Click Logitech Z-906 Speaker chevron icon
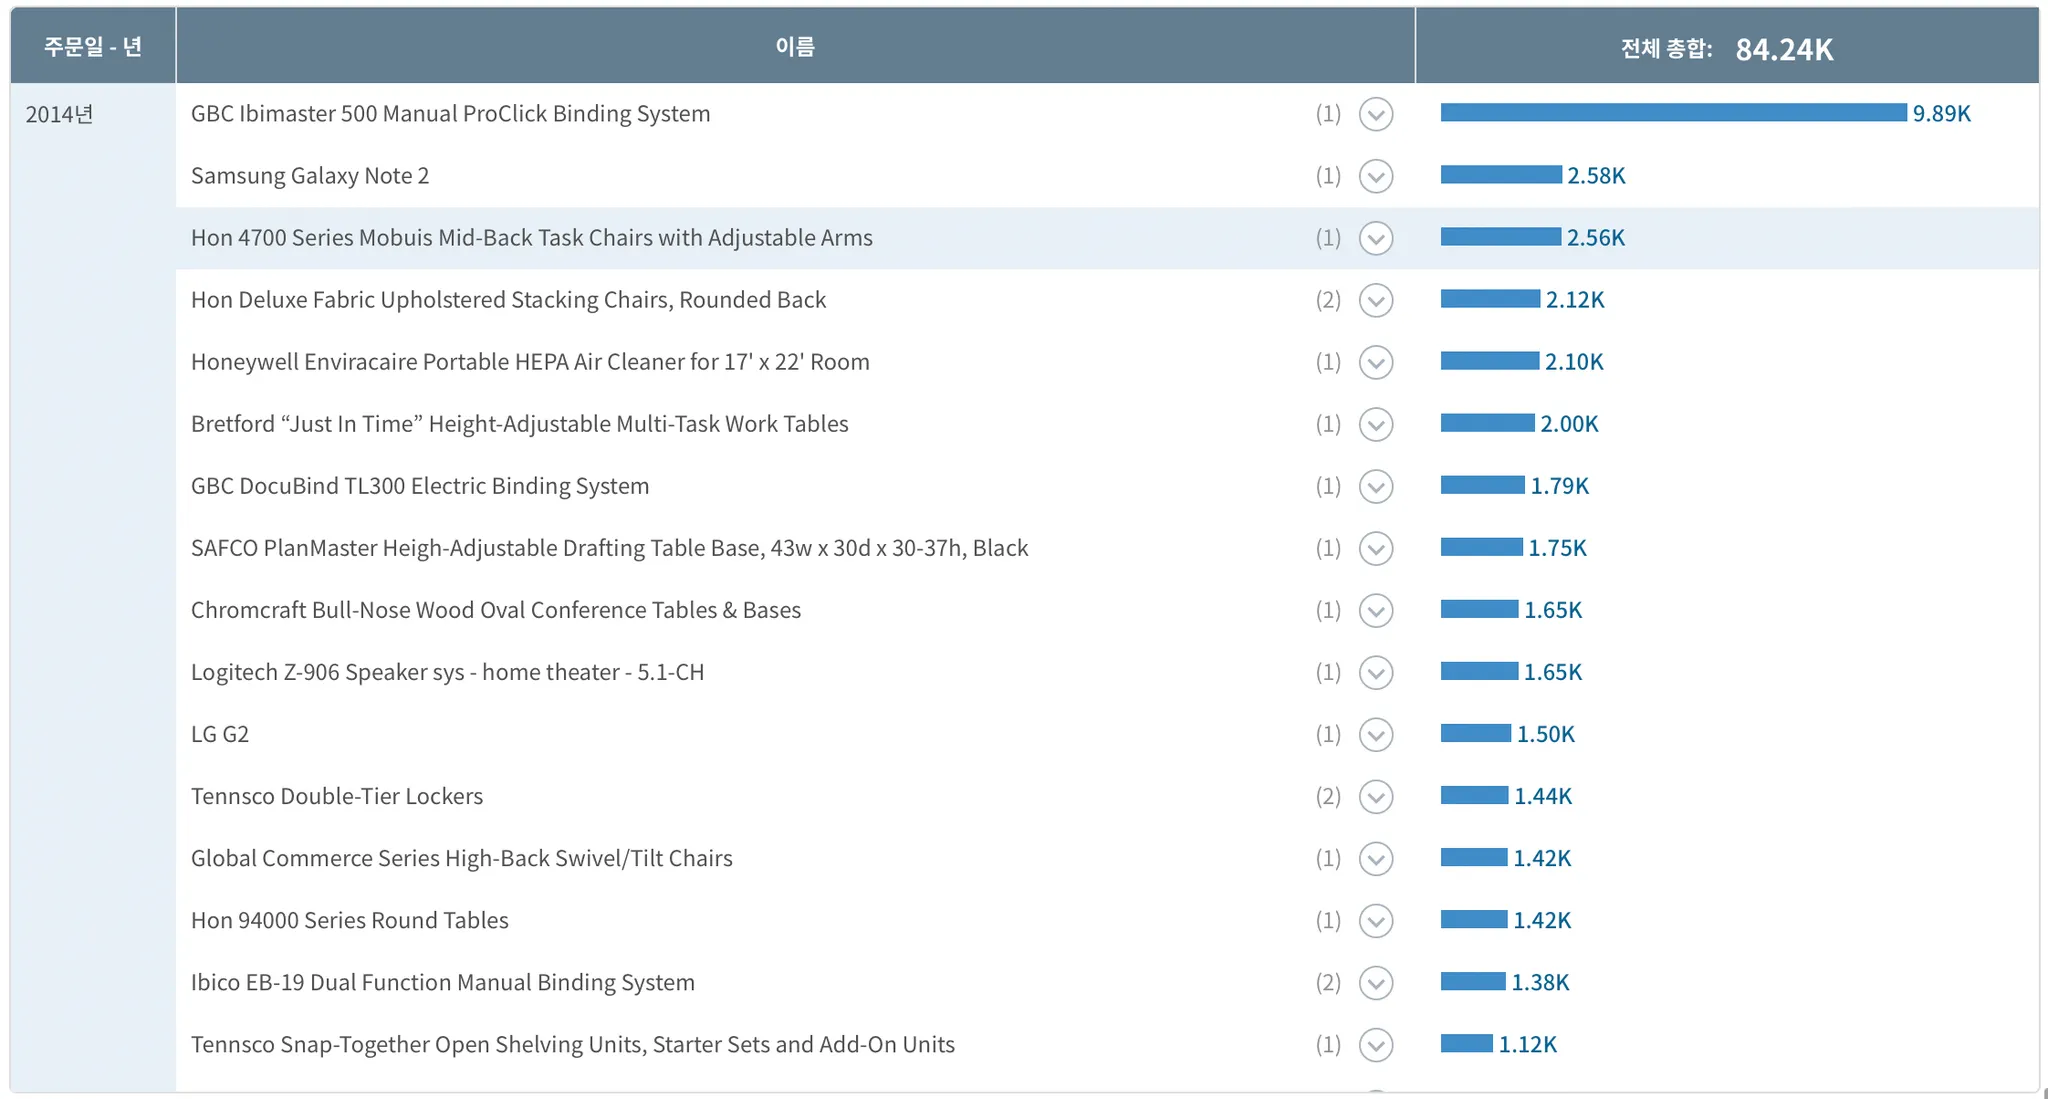This screenshot has width=2048, height=1099. [x=1376, y=672]
